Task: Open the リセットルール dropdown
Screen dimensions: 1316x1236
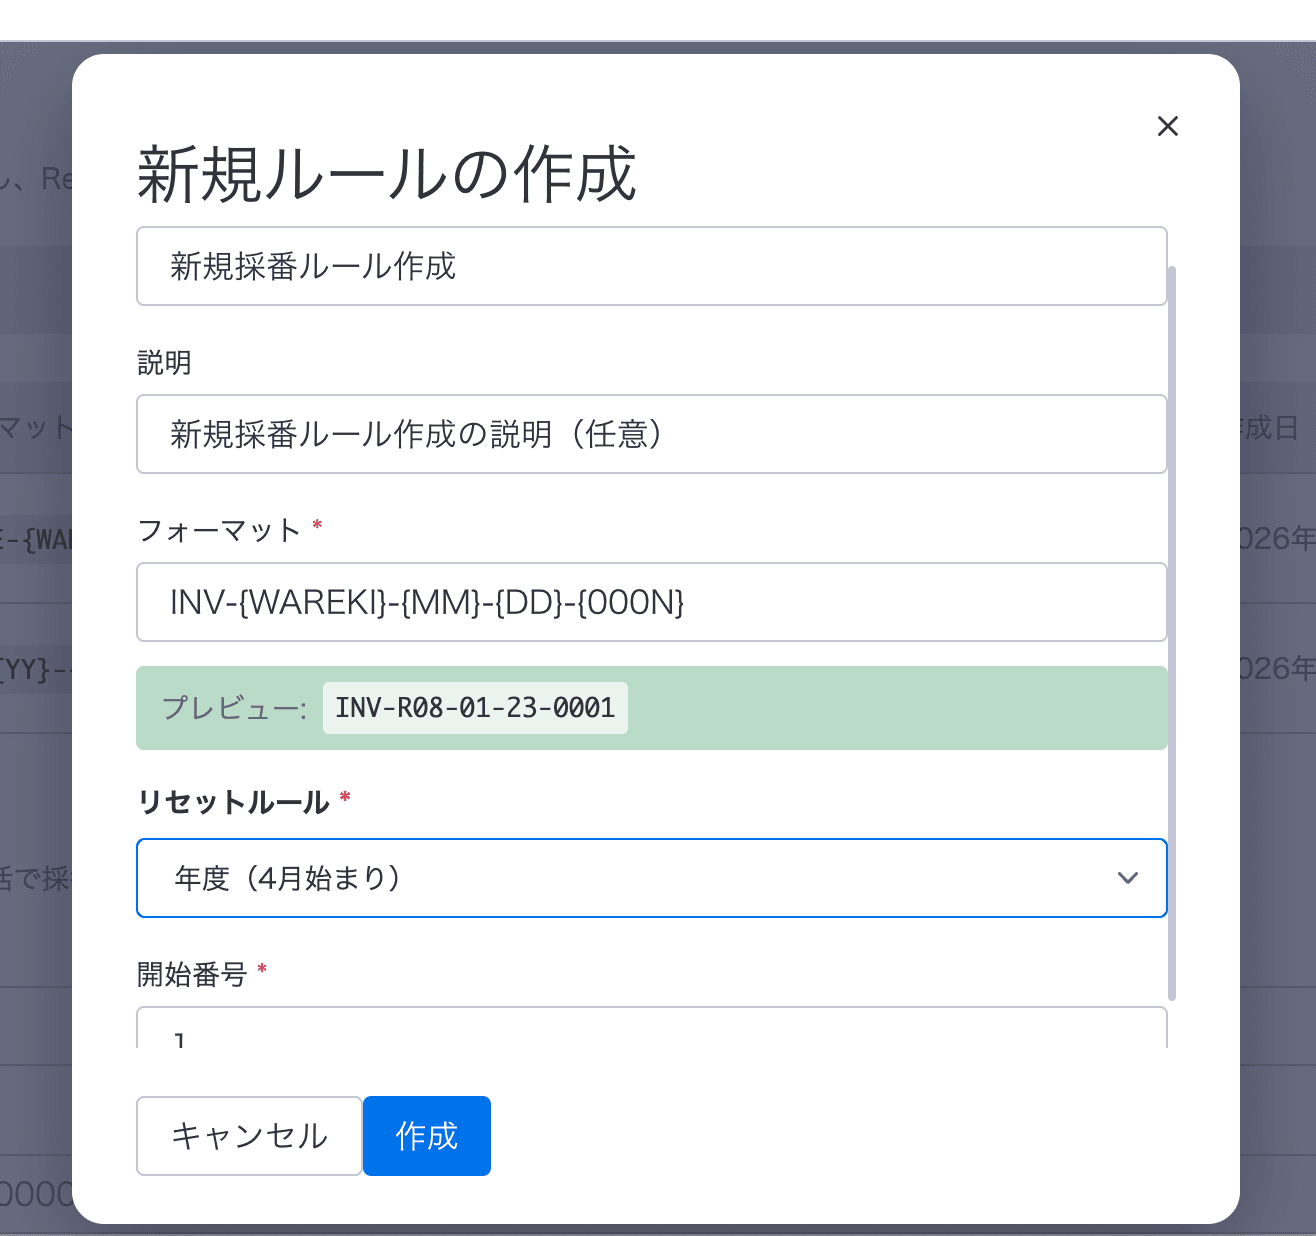Action: point(651,878)
